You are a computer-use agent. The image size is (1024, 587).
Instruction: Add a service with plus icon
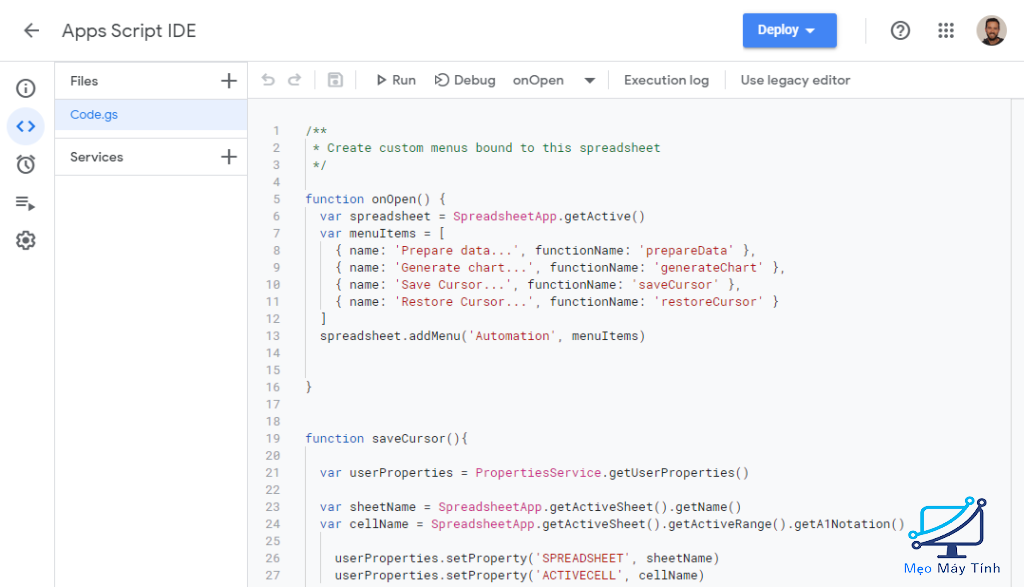(x=229, y=157)
